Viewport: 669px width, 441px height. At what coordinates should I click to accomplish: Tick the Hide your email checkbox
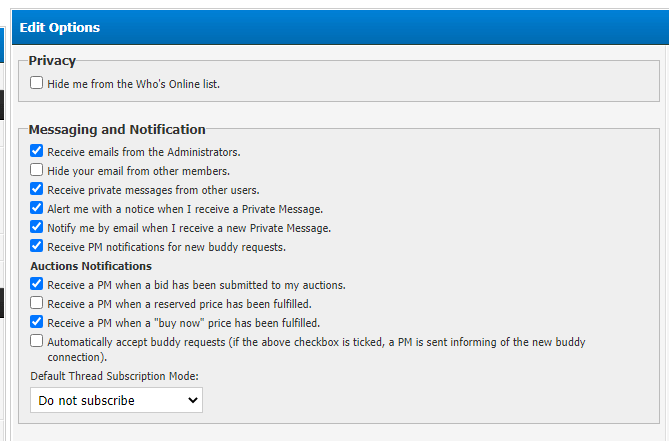tap(37, 171)
